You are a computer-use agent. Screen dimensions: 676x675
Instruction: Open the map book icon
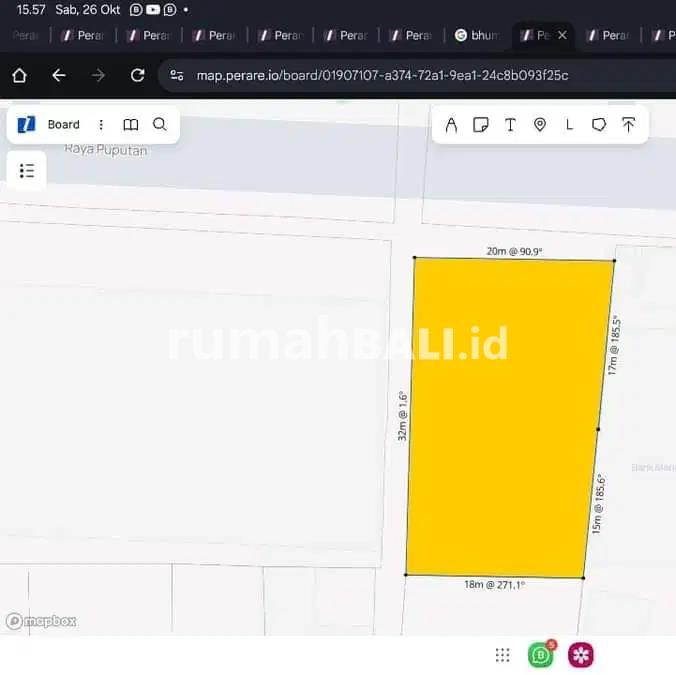(x=131, y=125)
